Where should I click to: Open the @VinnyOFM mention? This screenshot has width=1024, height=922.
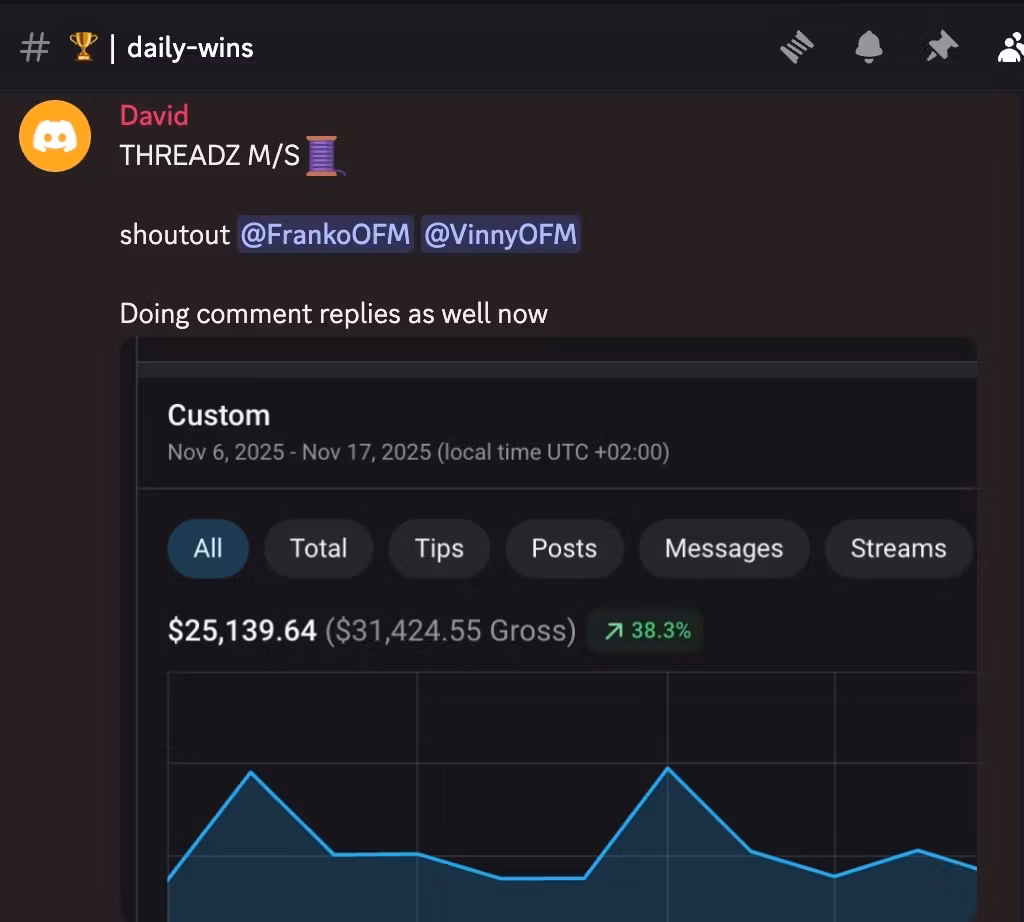500,234
